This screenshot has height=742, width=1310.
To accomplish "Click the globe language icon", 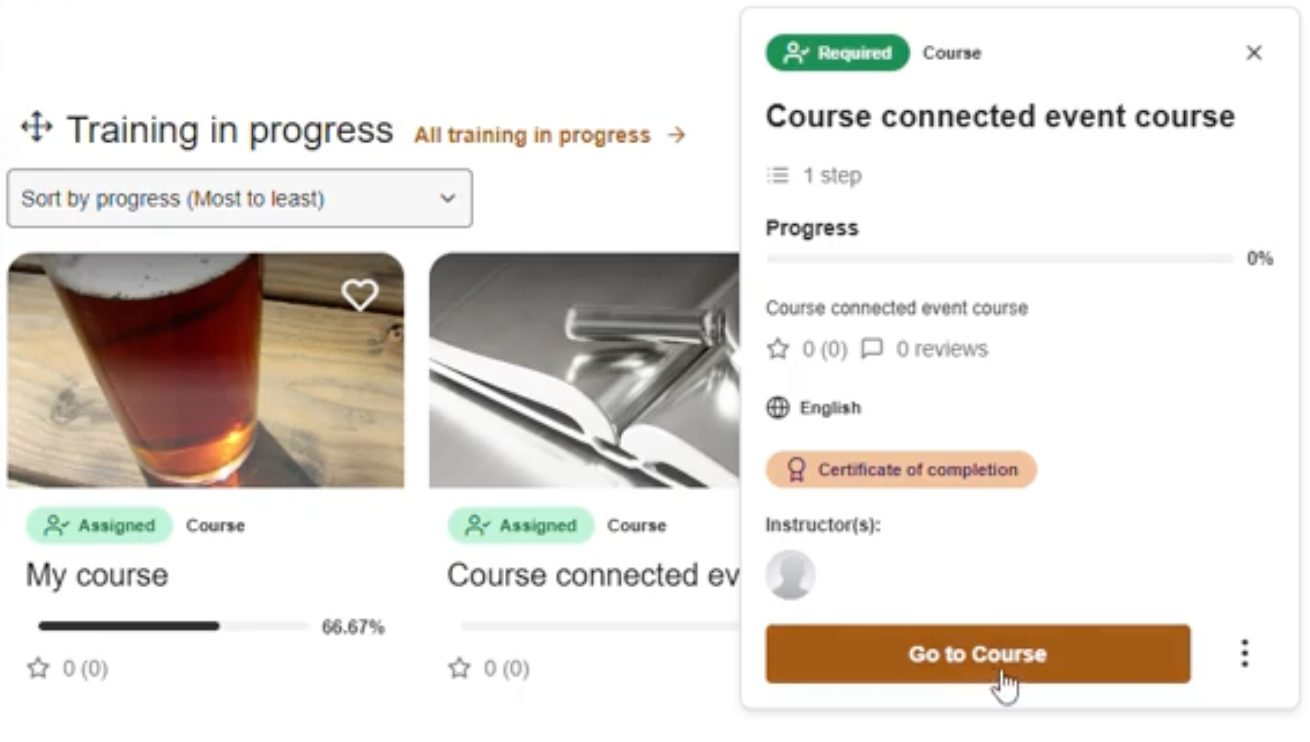I will 777,408.
